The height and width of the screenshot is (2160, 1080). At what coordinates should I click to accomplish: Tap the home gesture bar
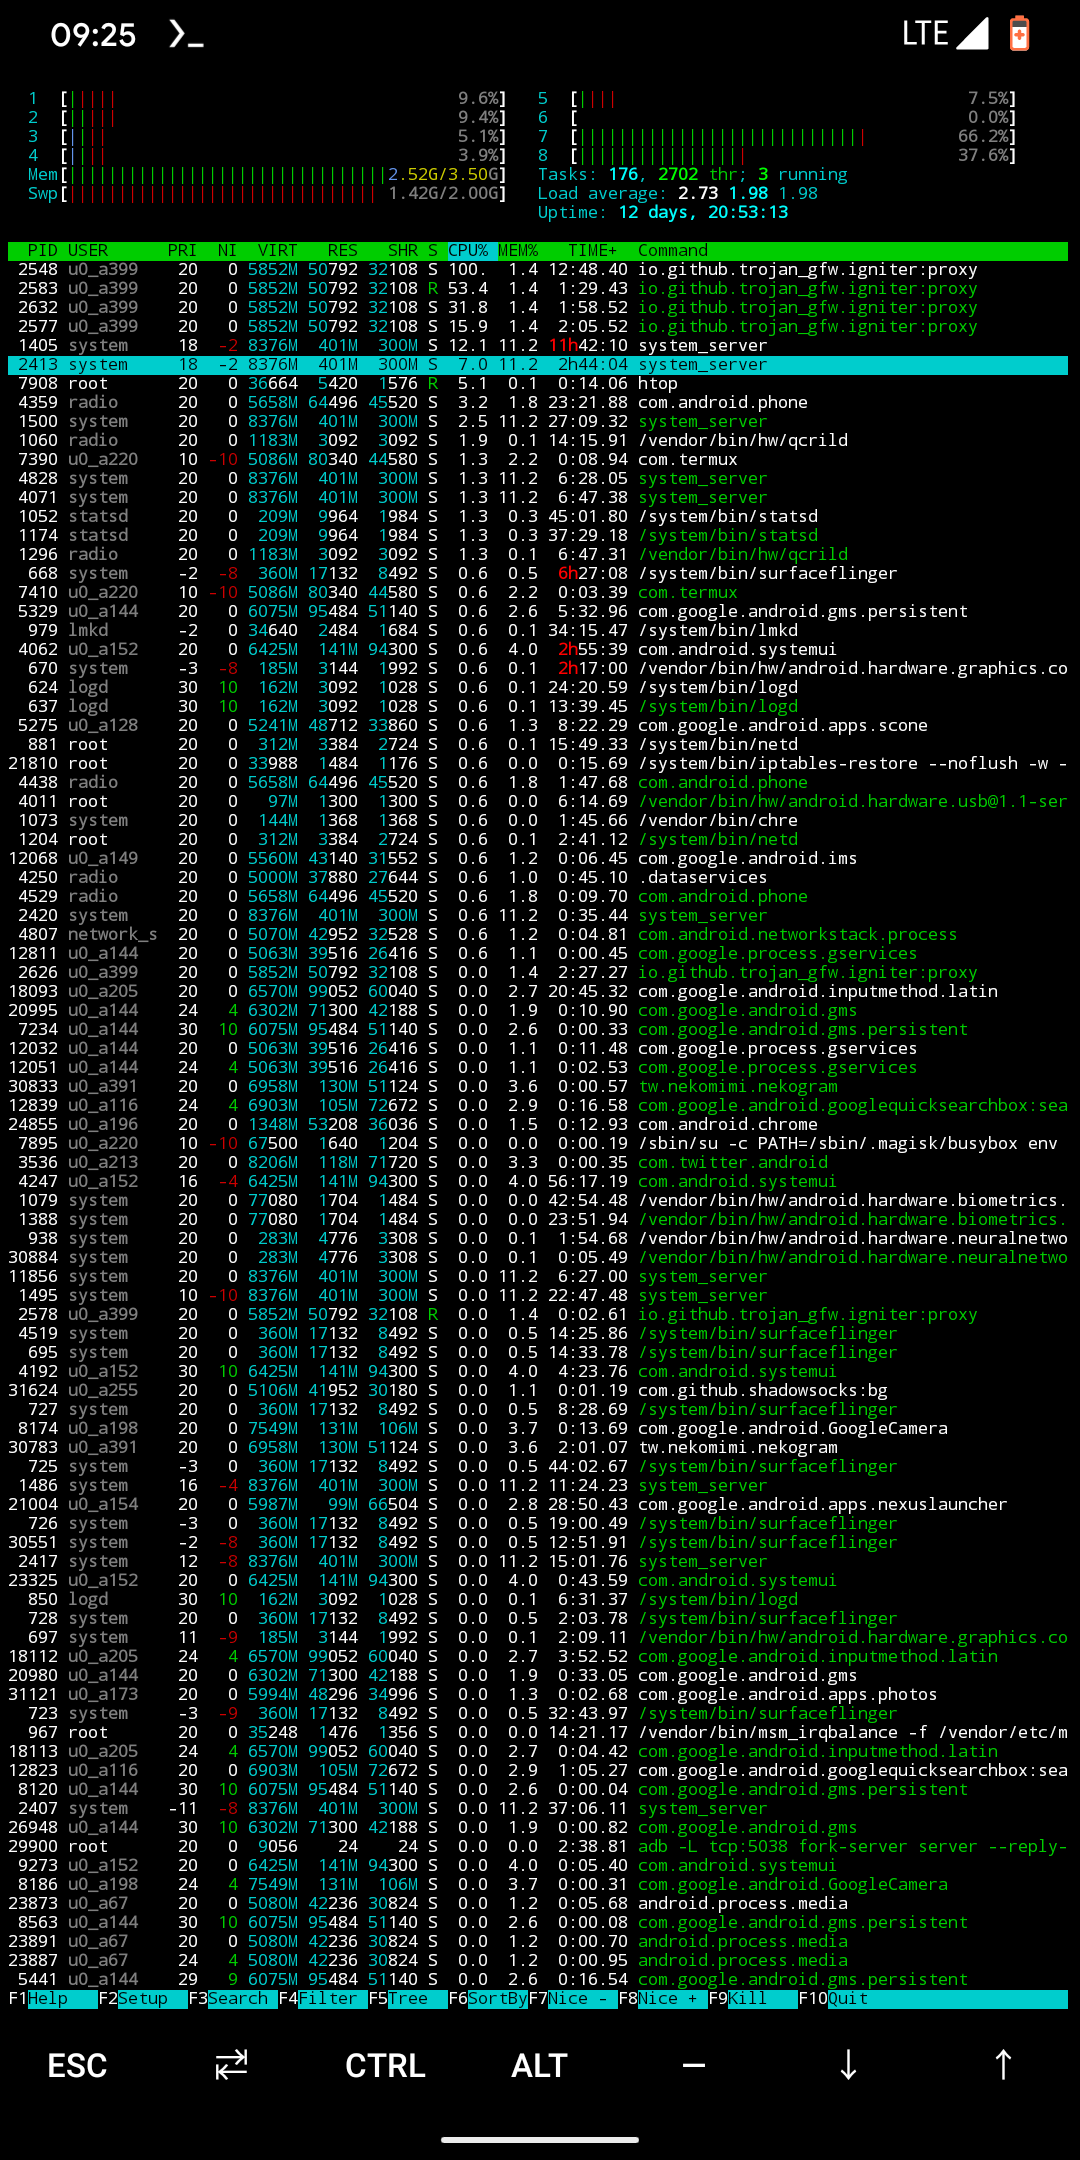pyautogui.click(x=540, y=2140)
